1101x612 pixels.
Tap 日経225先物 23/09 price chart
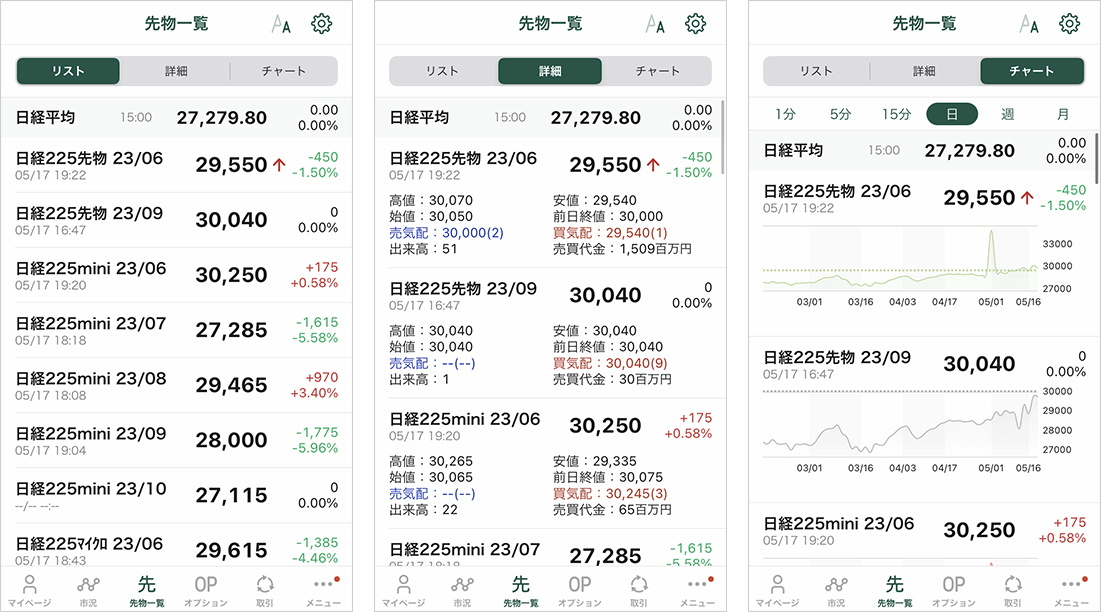coord(900,423)
